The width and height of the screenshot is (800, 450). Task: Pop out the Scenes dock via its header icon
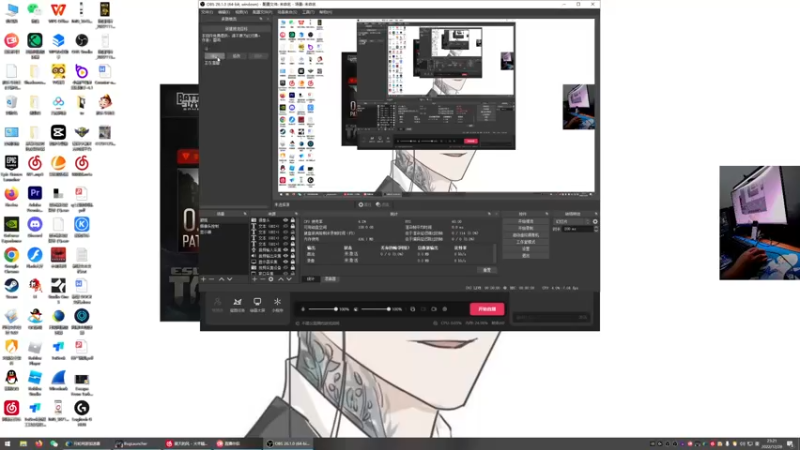245,214
